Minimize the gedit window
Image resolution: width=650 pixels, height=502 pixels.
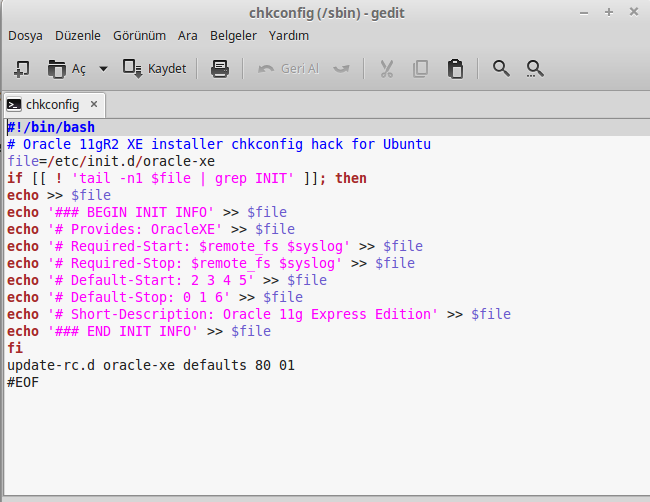(584, 13)
